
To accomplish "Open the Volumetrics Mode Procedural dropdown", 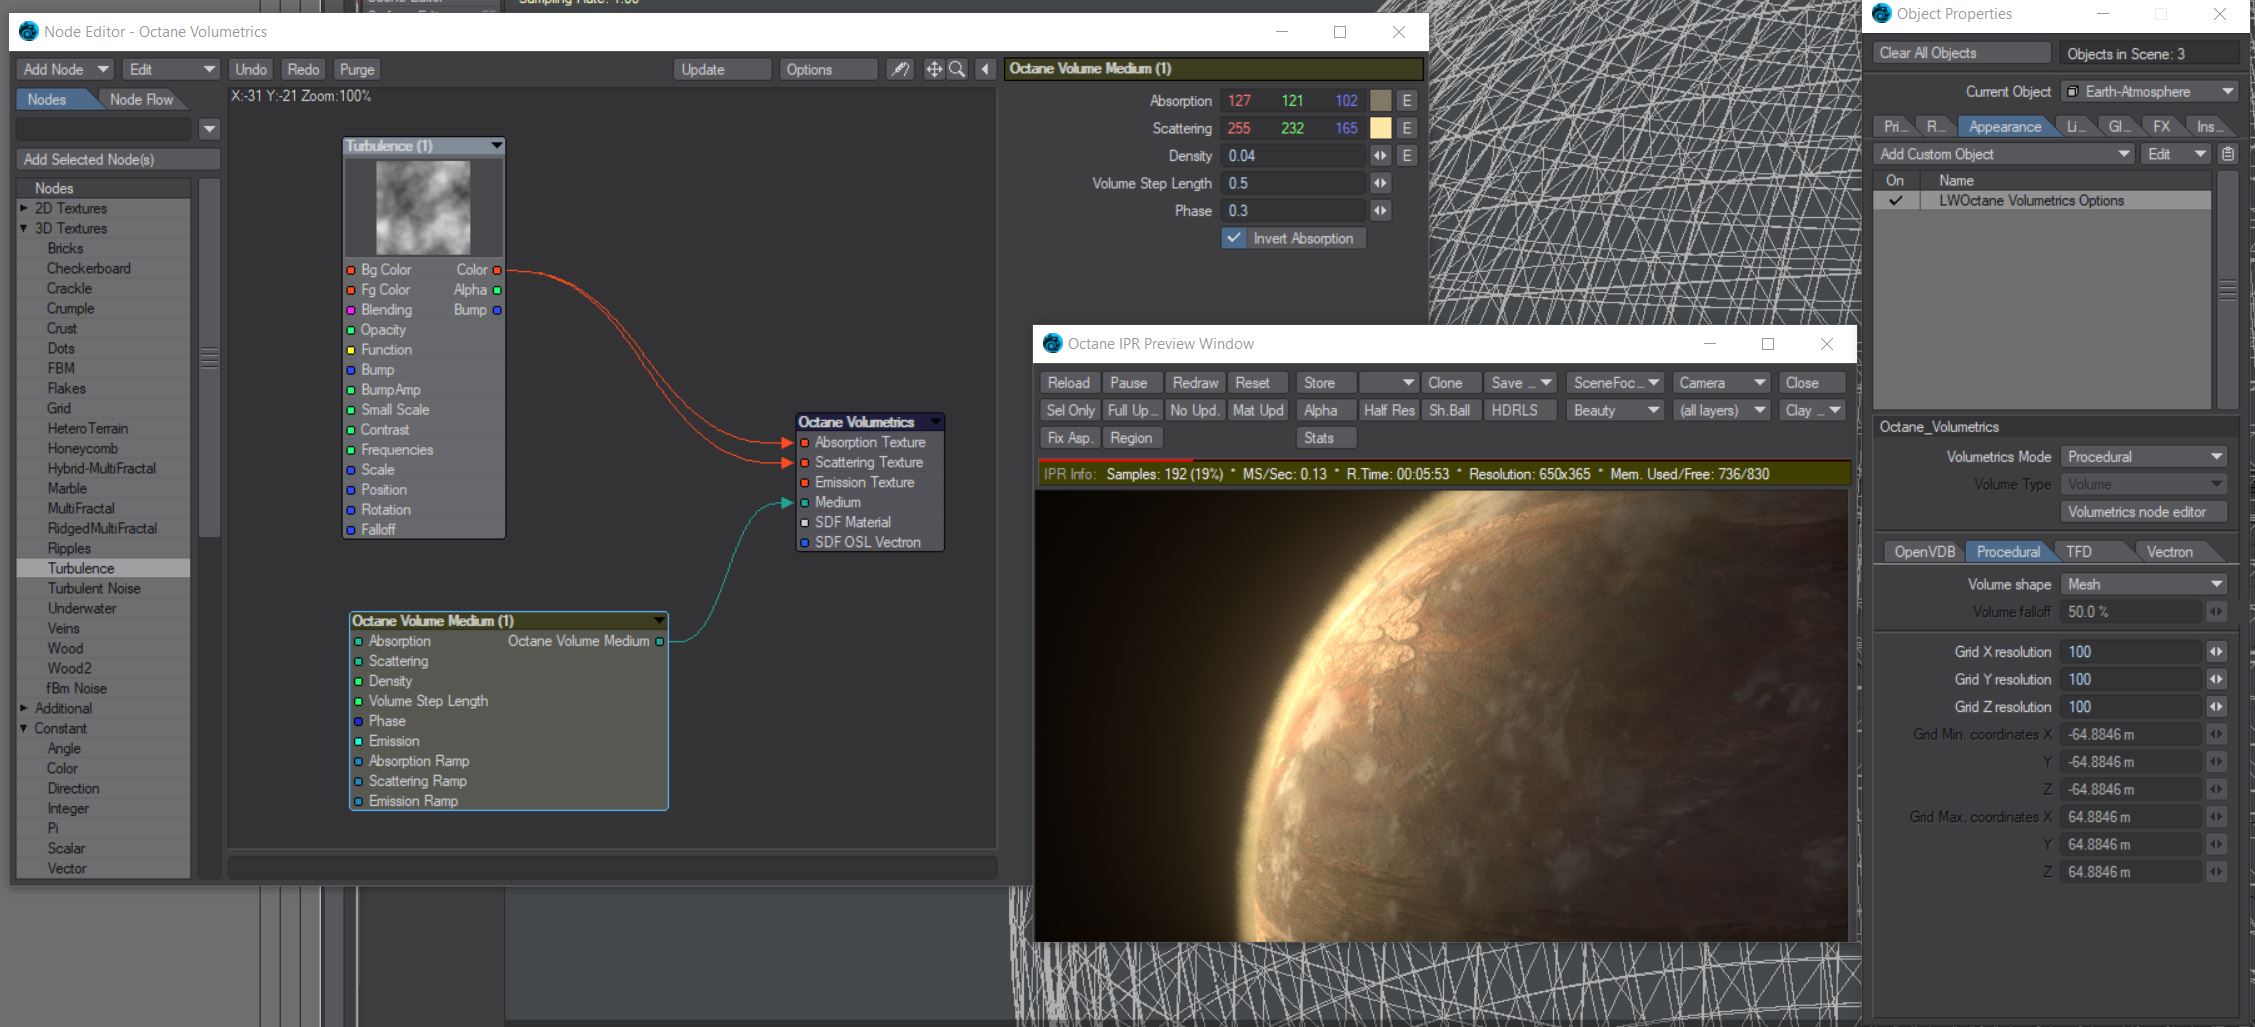I will click(2145, 457).
